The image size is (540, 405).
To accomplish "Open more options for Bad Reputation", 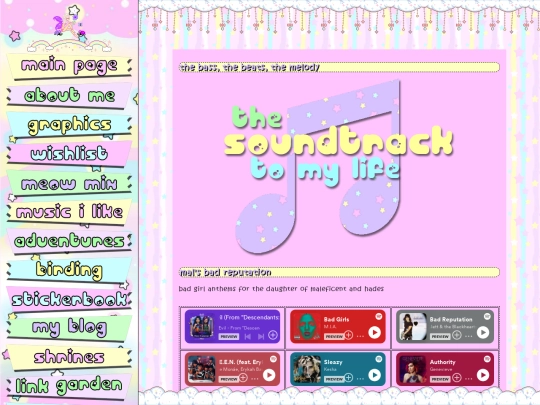I will tap(468, 336).
